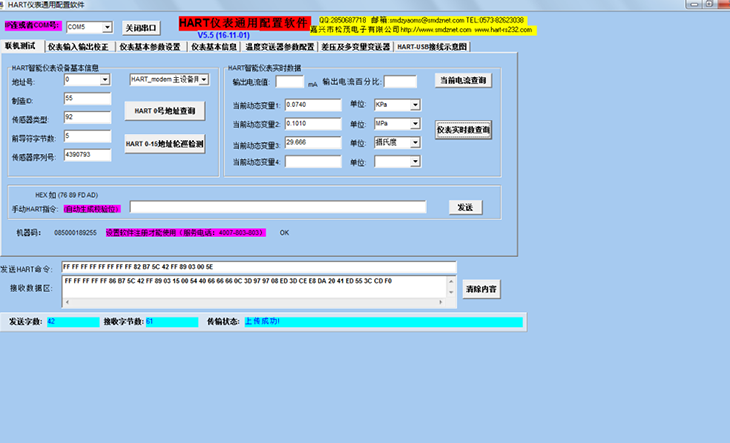Click the 手动HART指令 text input box
730x443 pixels.
pyautogui.click(x=278, y=207)
